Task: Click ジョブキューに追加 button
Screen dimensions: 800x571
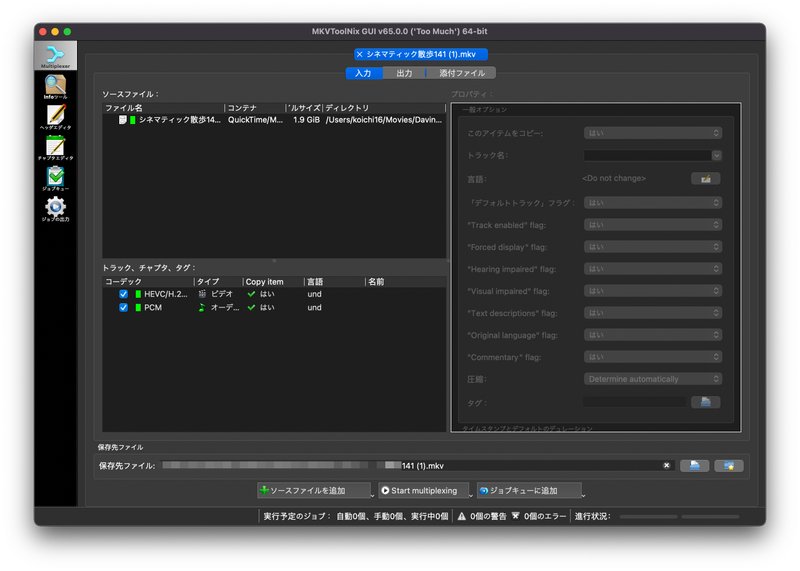Action: [528, 490]
